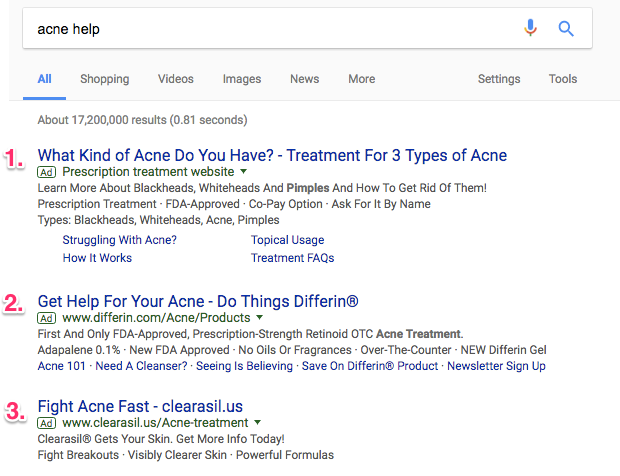Switch to the Images tab
The image size is (620, 476).
tap(242, 79)
